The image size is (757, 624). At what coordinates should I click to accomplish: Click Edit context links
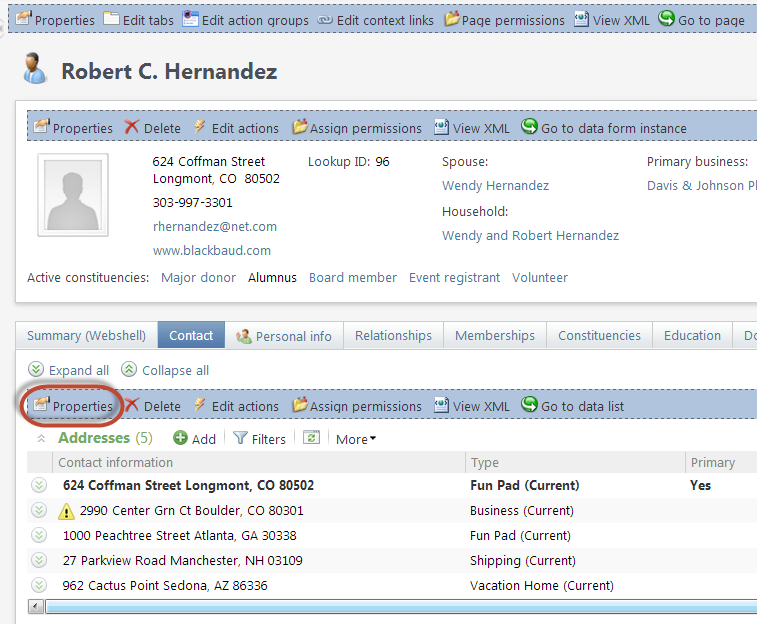[x=376, y=20]
